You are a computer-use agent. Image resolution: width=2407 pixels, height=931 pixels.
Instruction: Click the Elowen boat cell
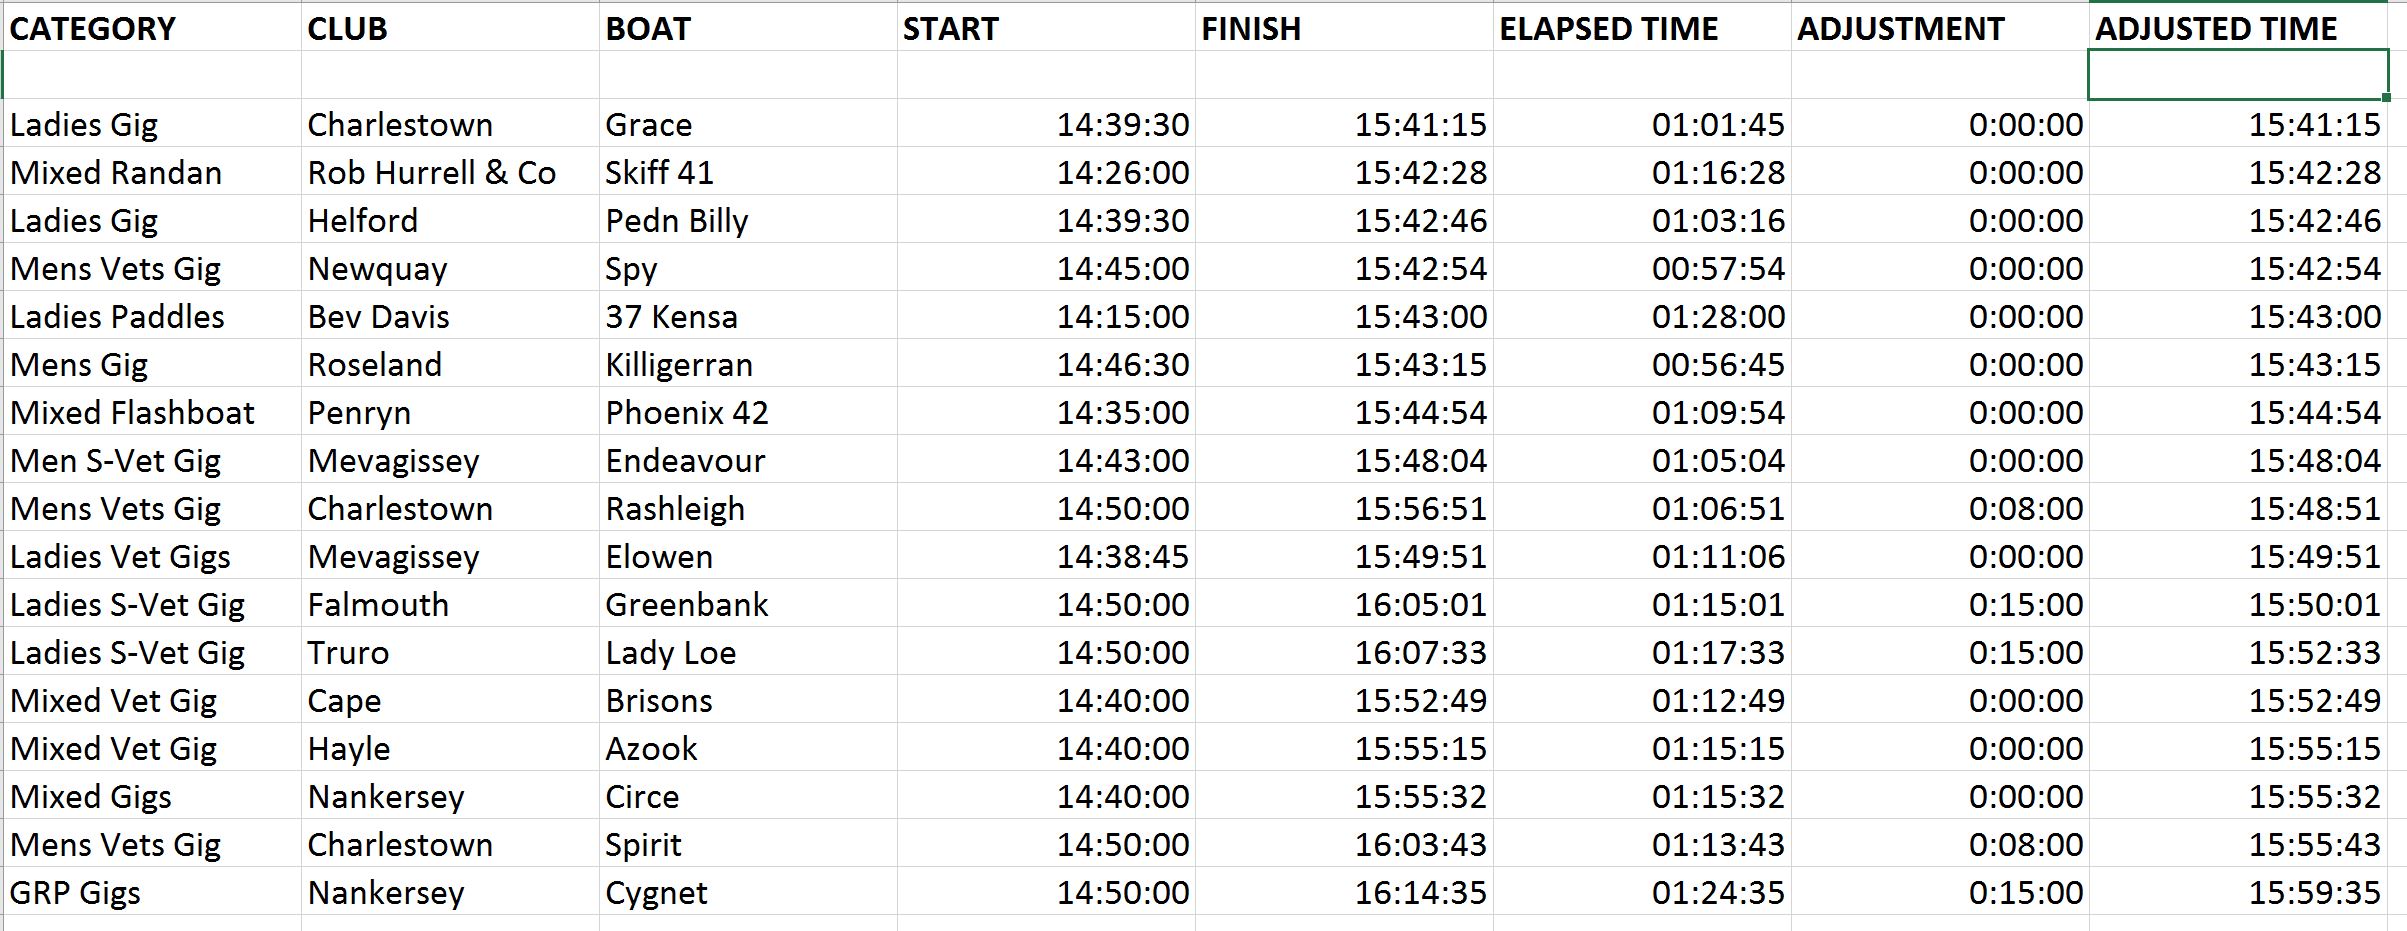coord(748,556)
